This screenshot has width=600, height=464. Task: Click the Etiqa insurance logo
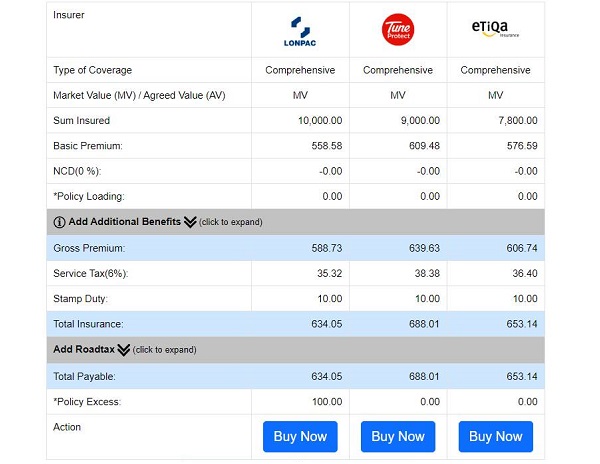coord(496,30)
